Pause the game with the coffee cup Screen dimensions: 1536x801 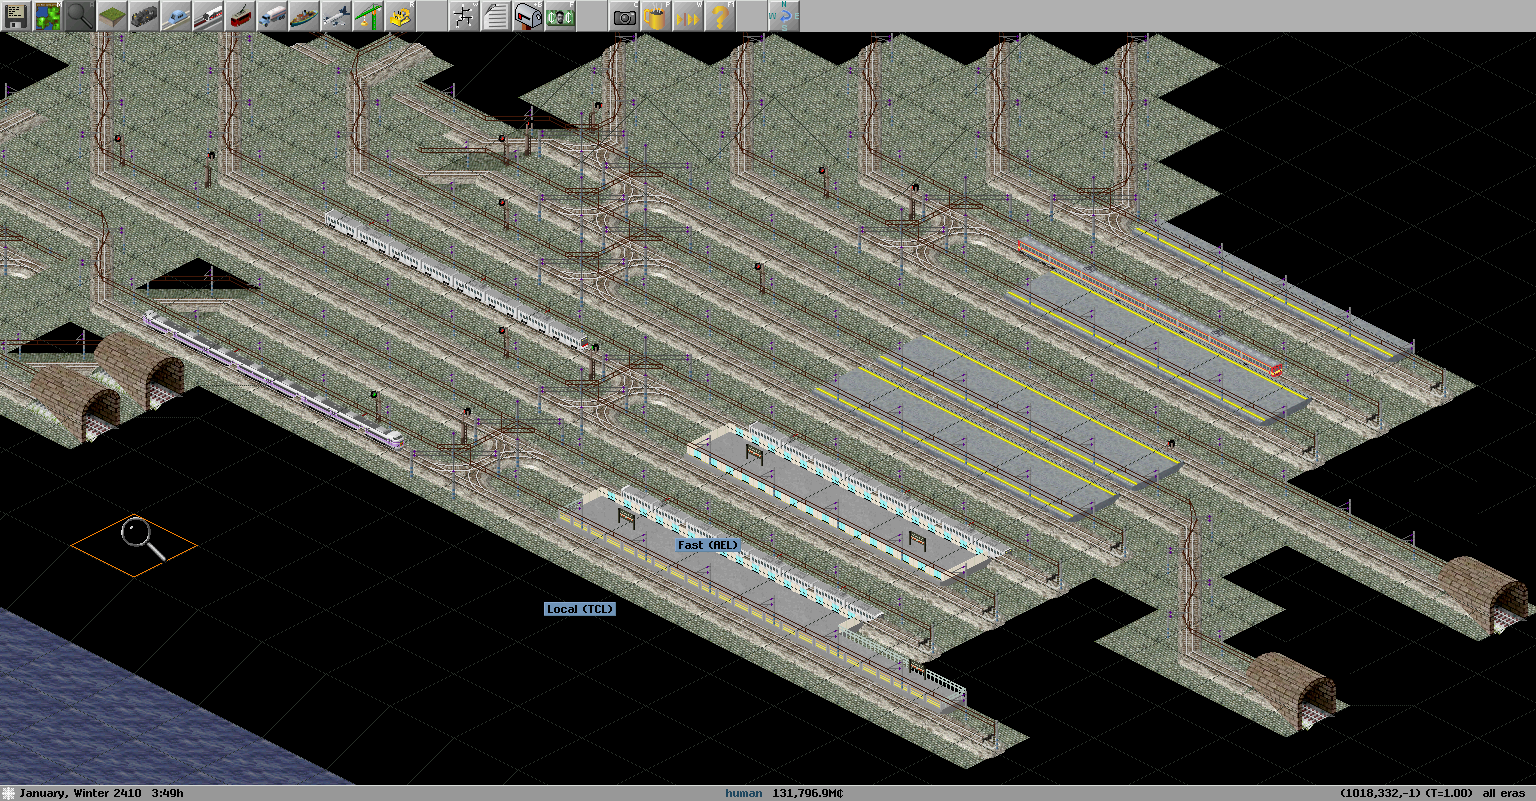pyautogui.click(x=656, y=16)
